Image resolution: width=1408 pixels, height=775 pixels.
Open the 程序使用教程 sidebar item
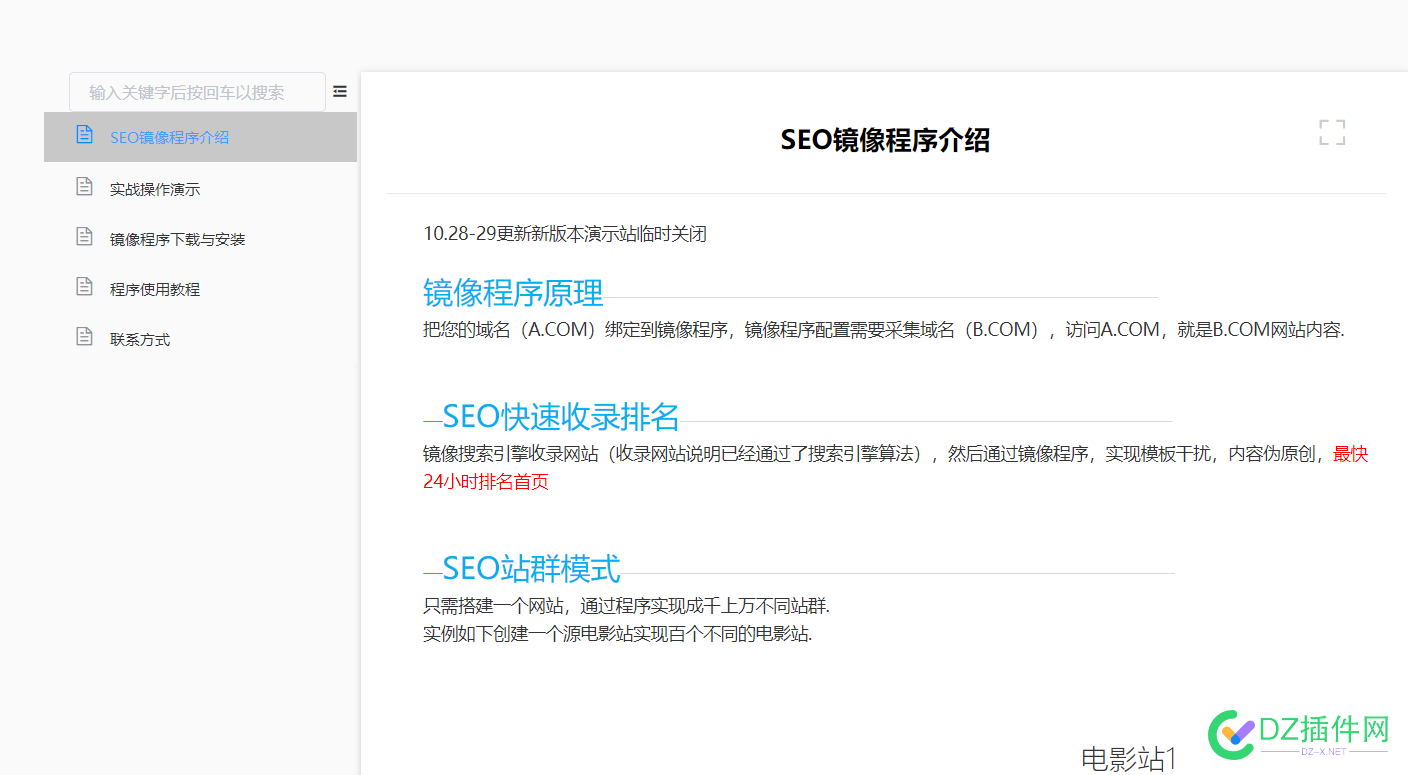pos(200,289)
